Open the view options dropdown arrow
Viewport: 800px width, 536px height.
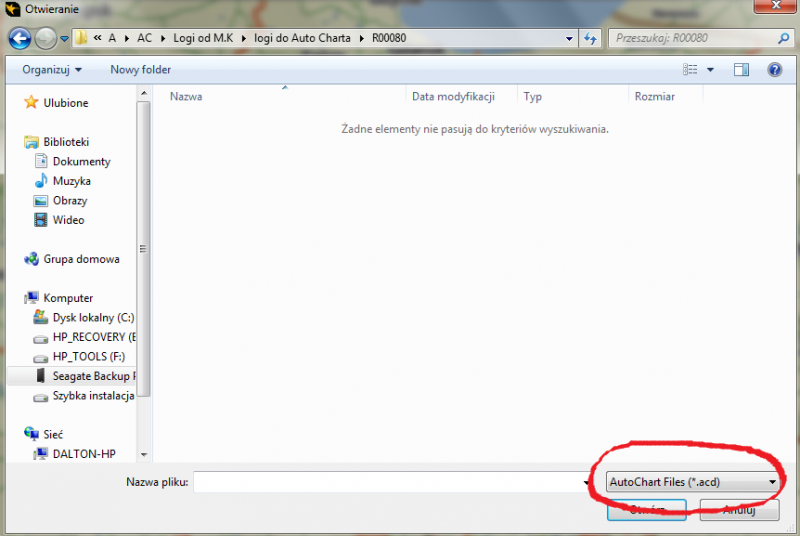711,70
